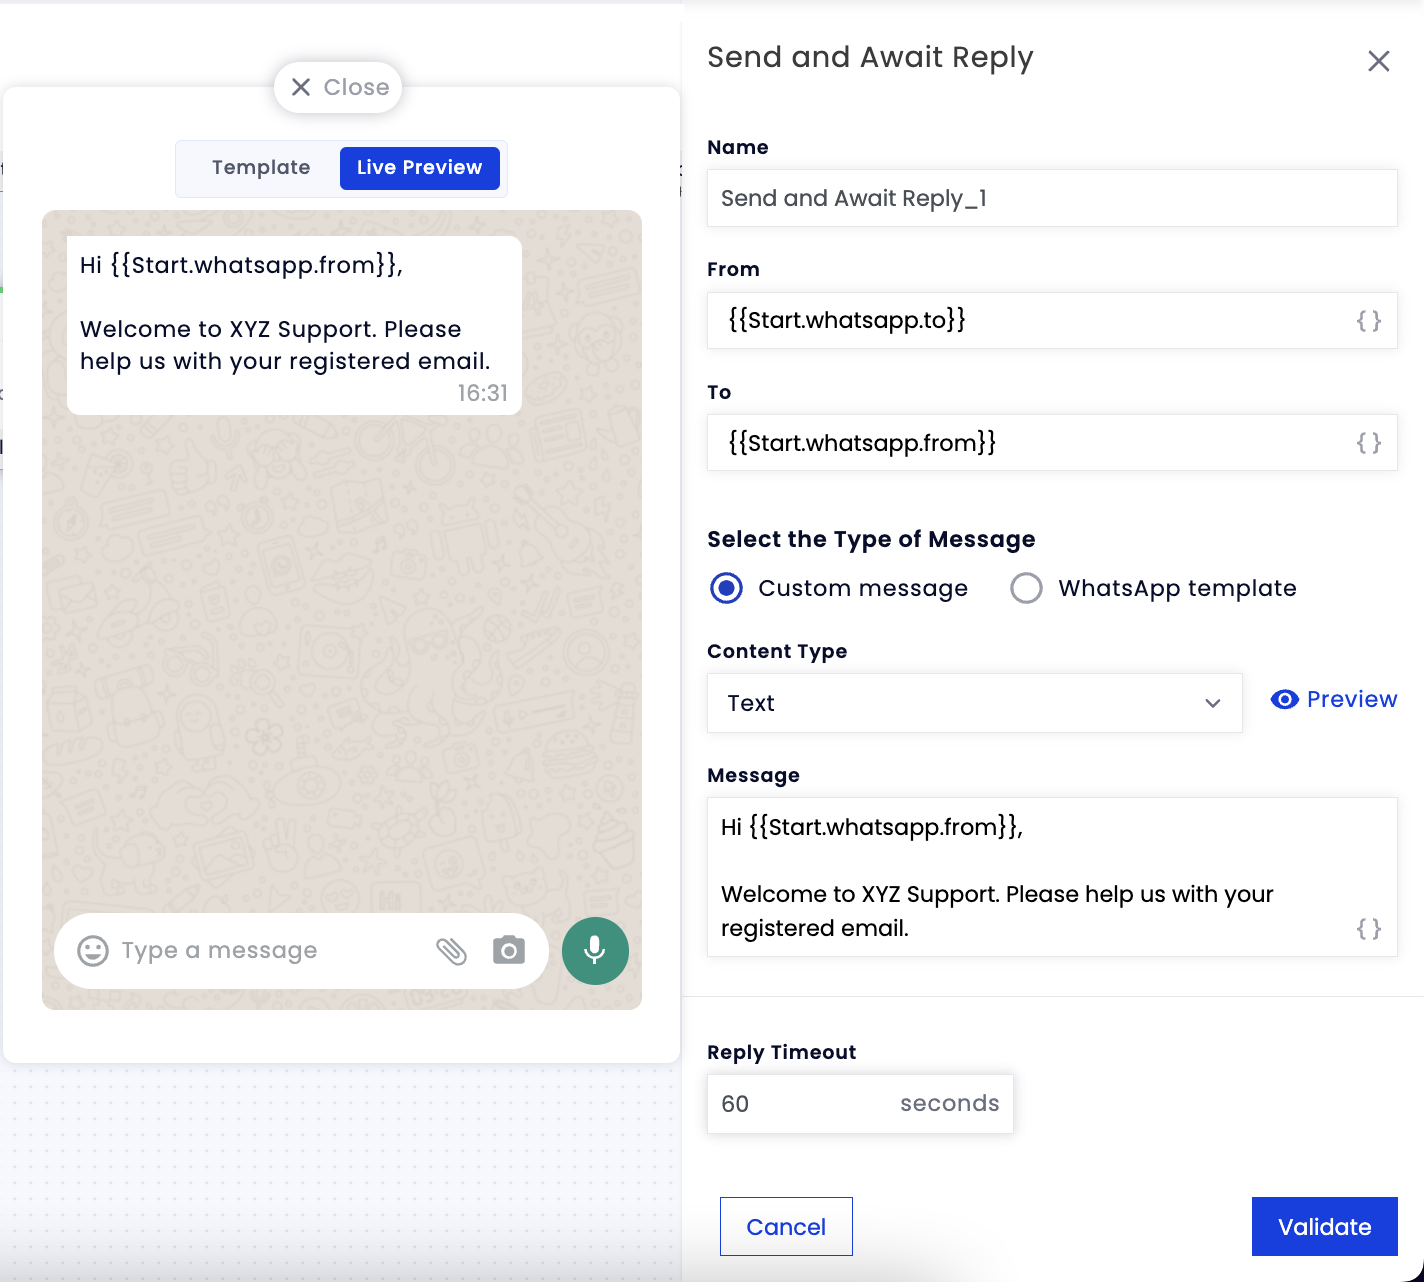Click the Cancel button

pos(786,1226)
